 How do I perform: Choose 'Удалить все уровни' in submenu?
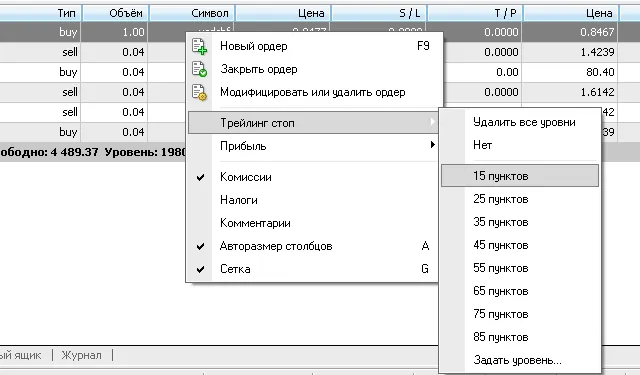click(x=520, y=122)
